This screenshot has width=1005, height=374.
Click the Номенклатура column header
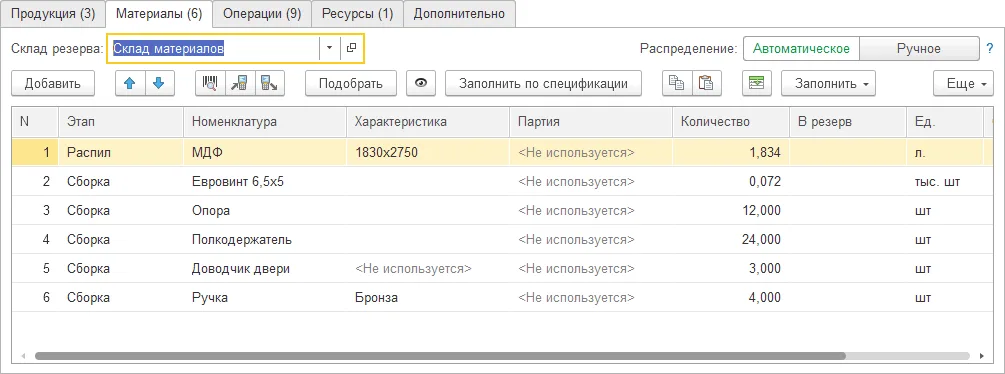265,122
